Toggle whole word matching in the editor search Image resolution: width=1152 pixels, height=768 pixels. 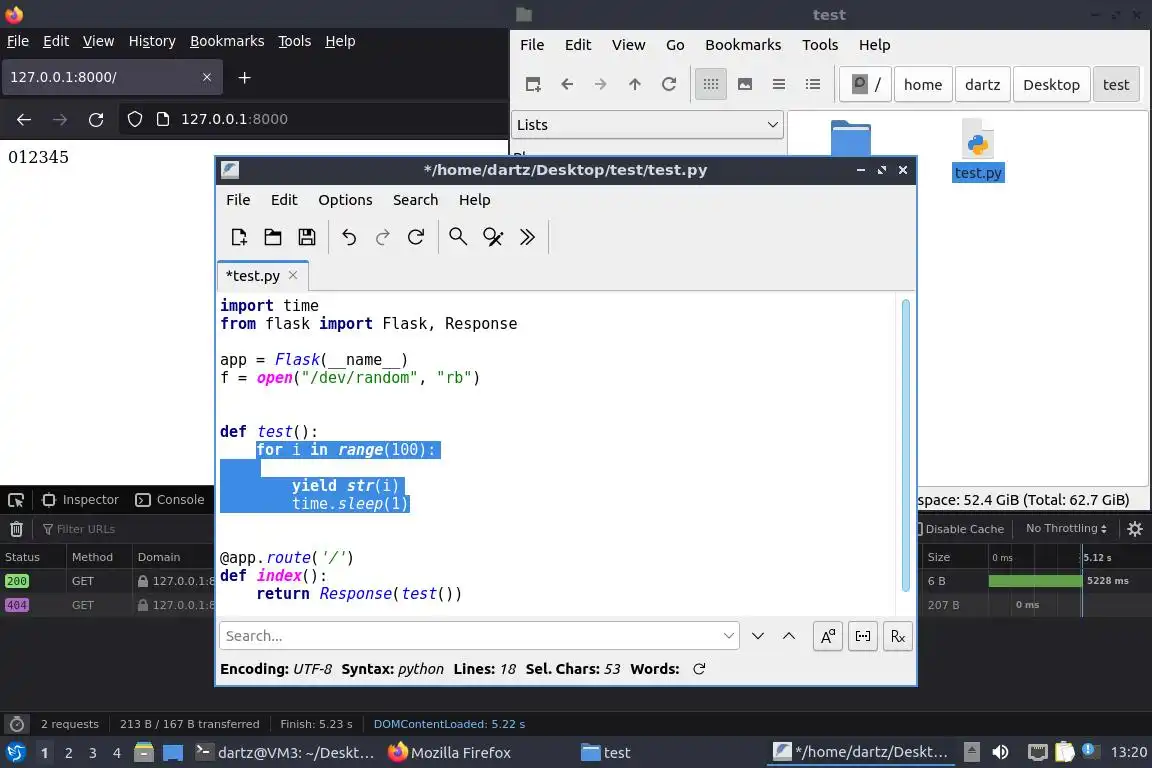pyautogui.click(x=863, y=636)
